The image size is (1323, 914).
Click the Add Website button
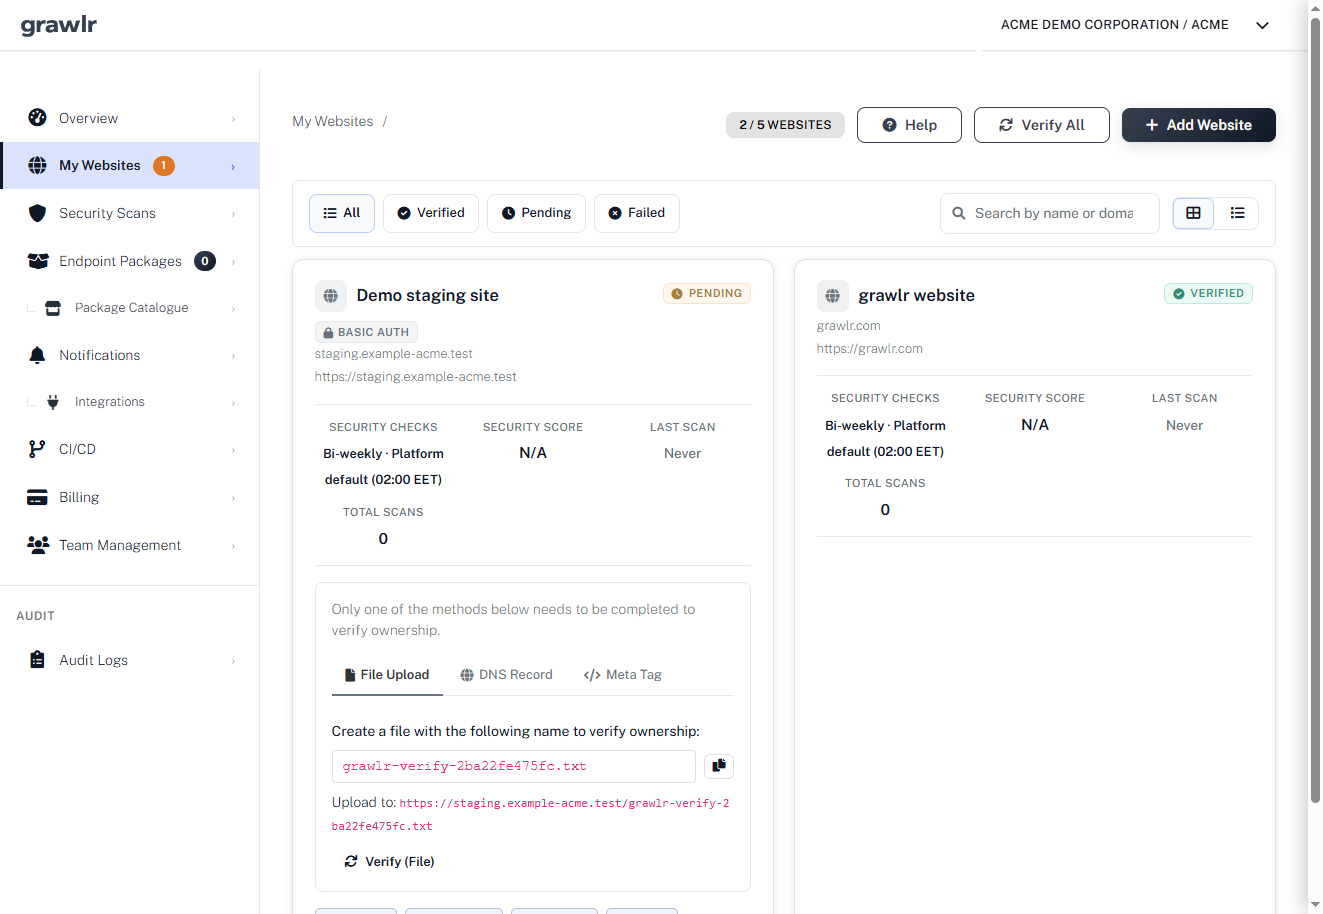[1198, 125]
